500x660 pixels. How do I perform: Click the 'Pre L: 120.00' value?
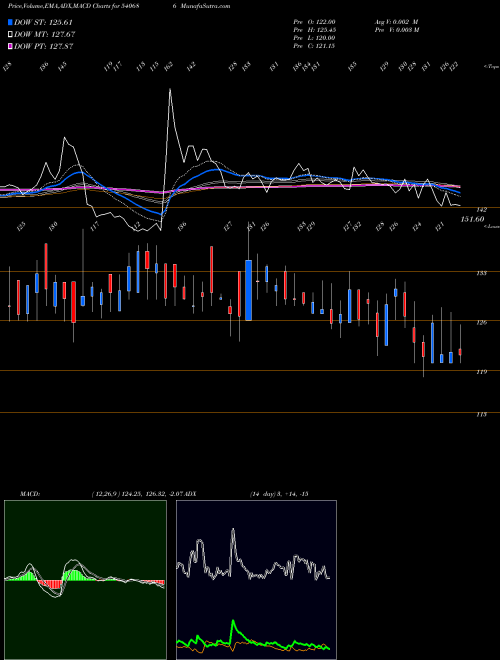[314, 38]
